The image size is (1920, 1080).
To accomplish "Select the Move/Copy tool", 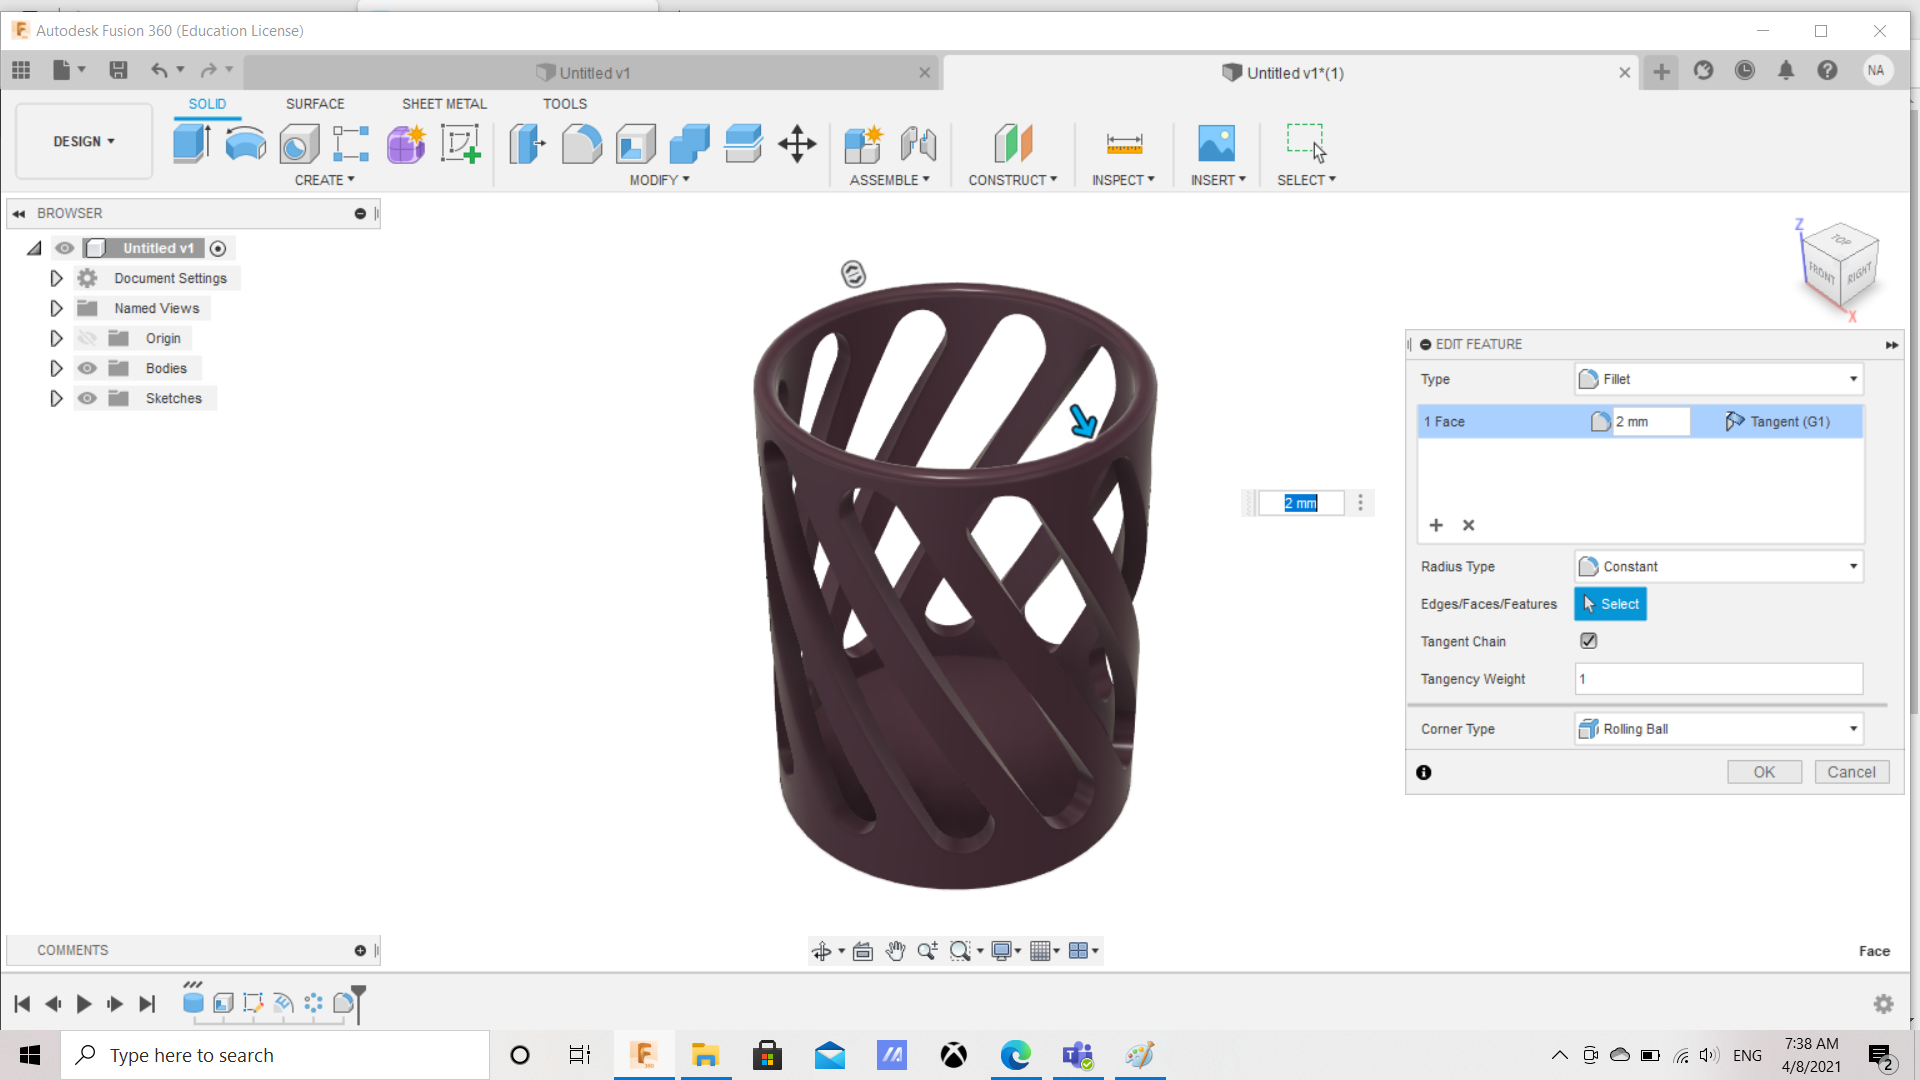I will point(797,144).
